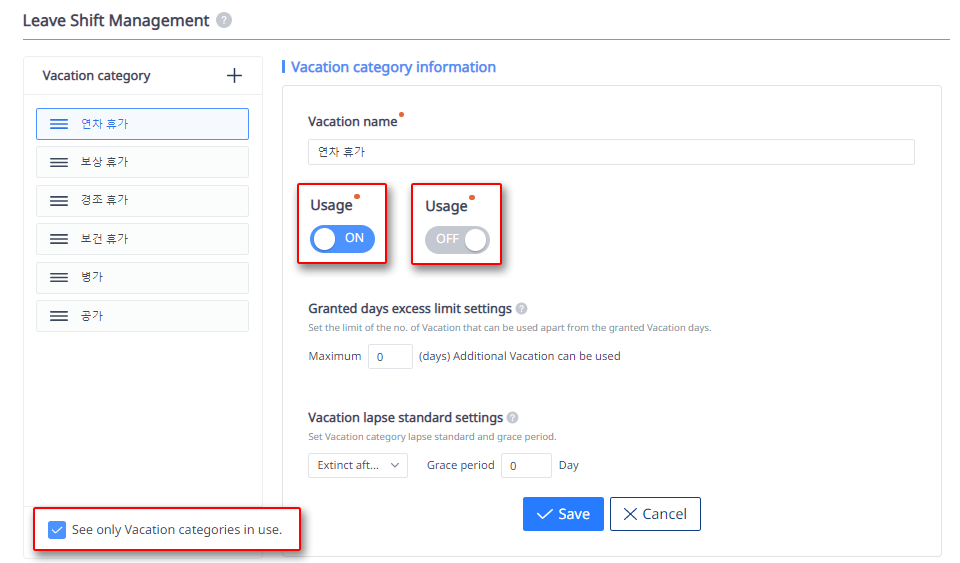Click the drag handle icon of 보상 휴가
Viewport: 960px width, 563px height.
click(x=59, y=162)
